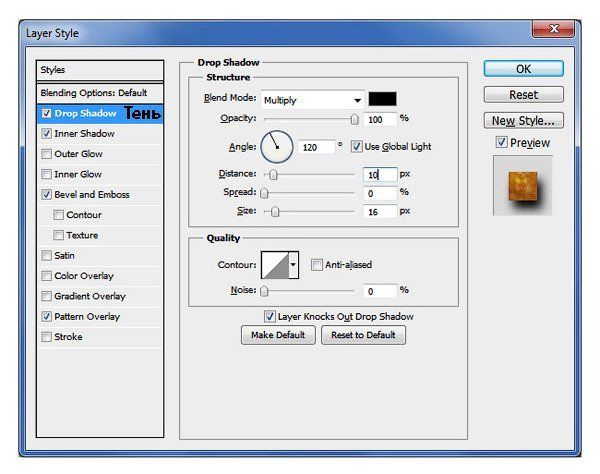Screen dimensions: 600x474
Task: Toggle Layer Knocks Out Drop Shadow
Action: point(269,316)
